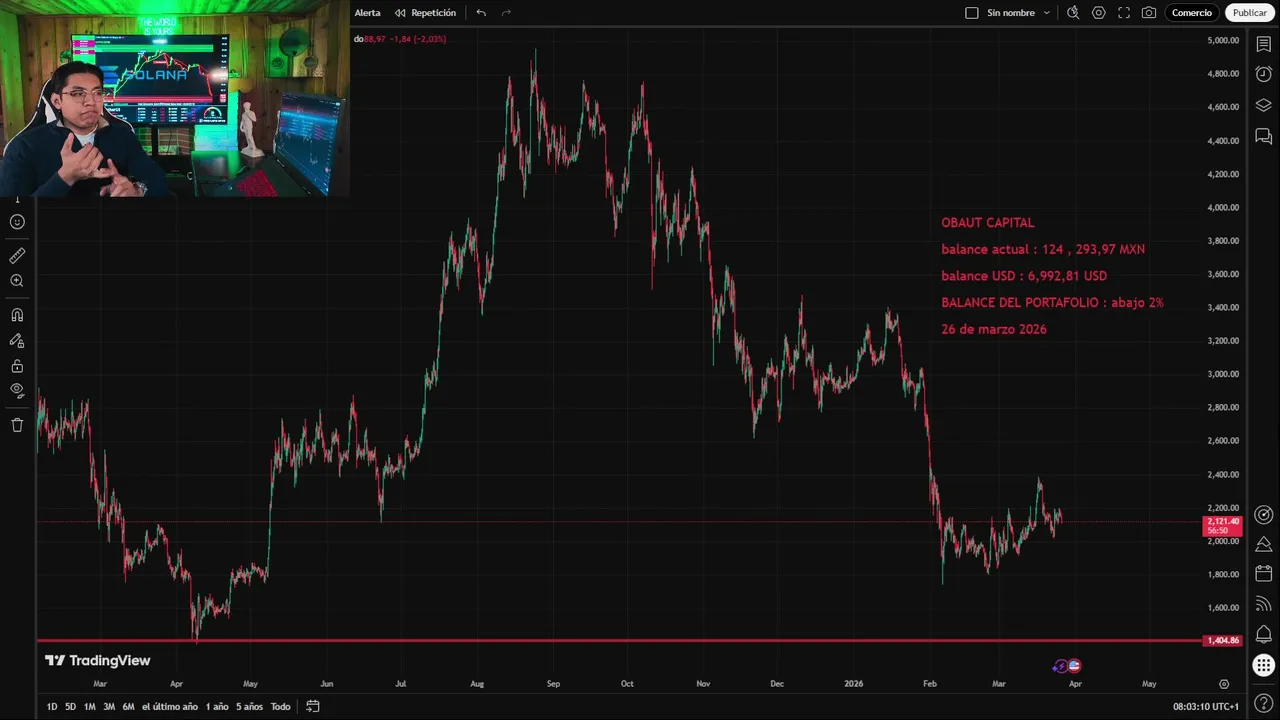The width and height of the screenshot is (1280, 720).
Task: Open the Help question mark icon
Action: coord(1264,706)
